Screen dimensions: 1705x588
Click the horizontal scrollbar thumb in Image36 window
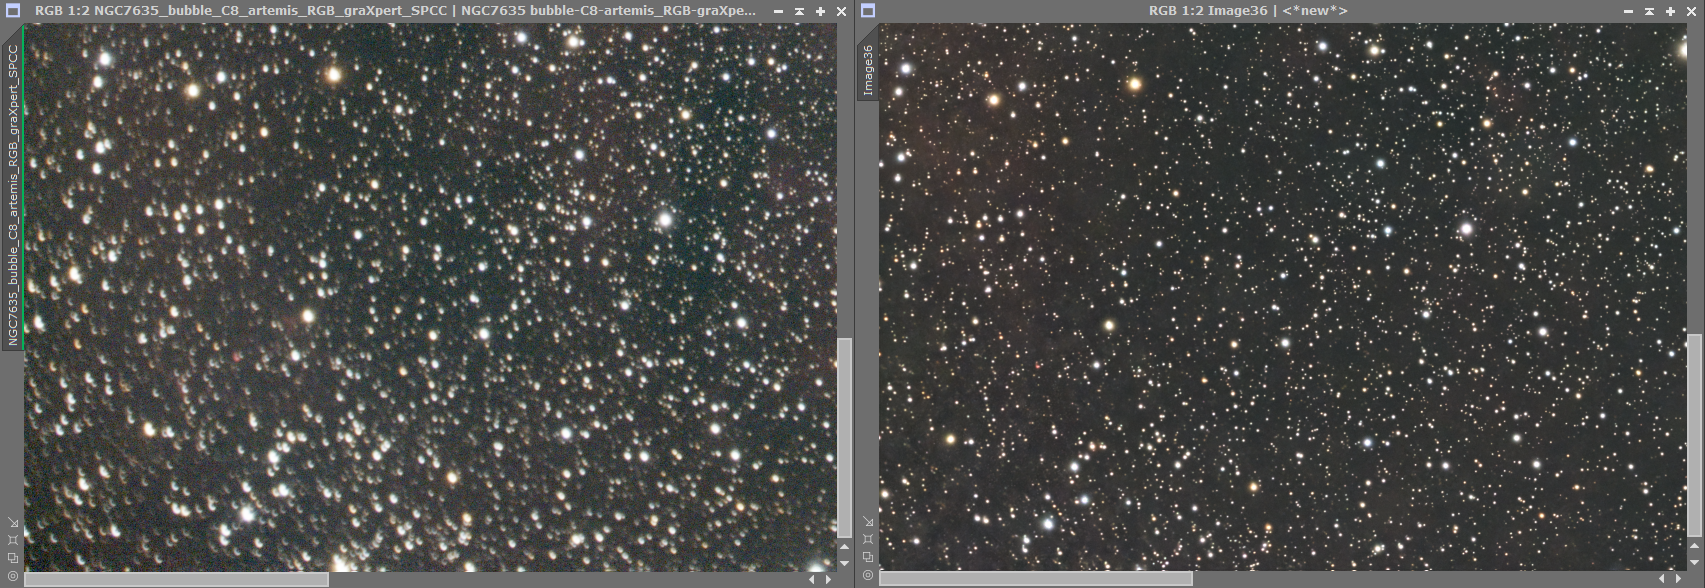[x=1035, y=578]
